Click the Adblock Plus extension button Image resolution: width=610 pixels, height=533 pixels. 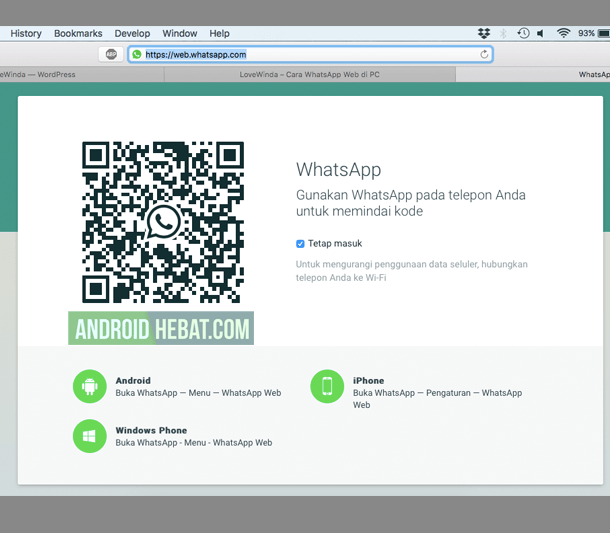coord(111,54)
